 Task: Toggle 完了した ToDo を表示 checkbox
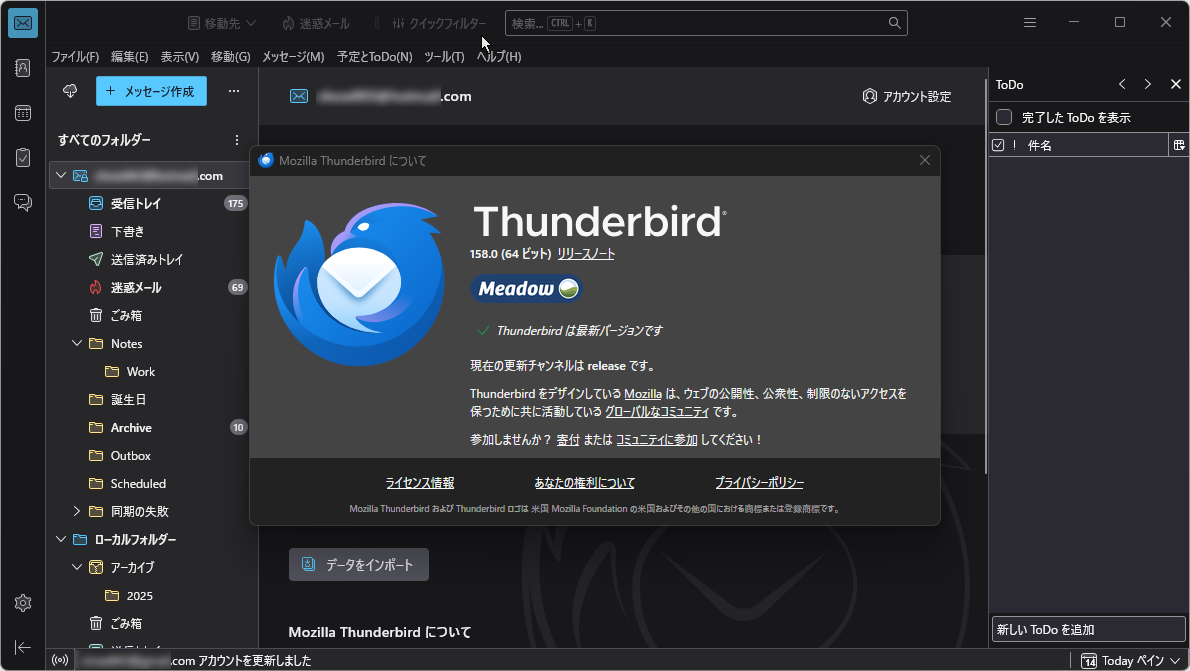coord(1004,117)
